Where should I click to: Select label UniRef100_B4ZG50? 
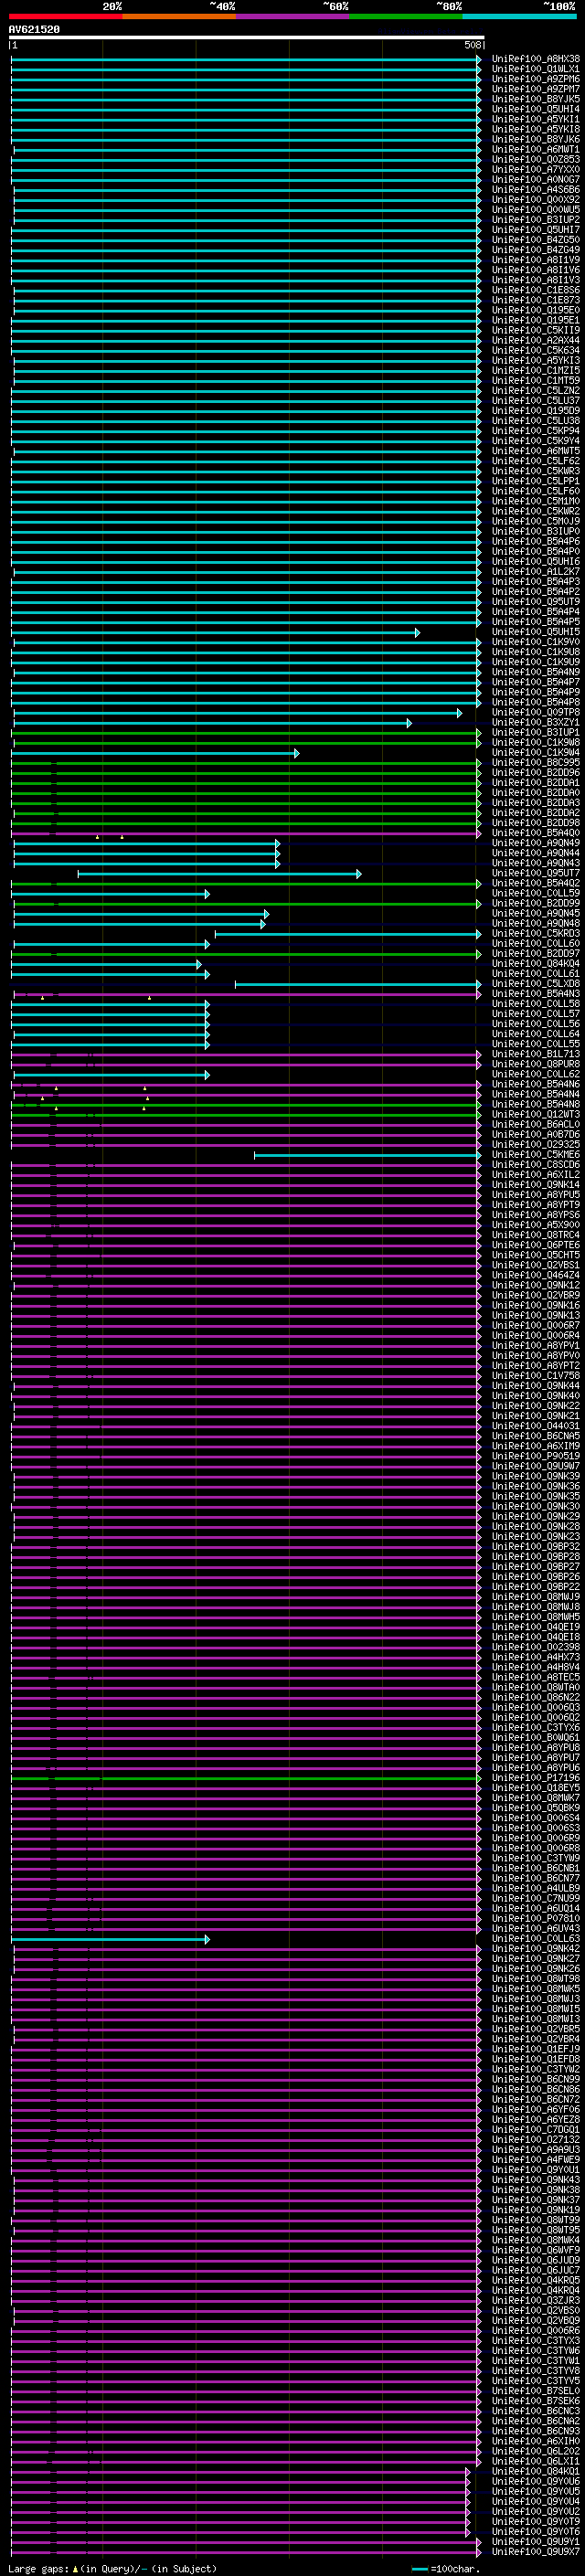tap(535, 240)
